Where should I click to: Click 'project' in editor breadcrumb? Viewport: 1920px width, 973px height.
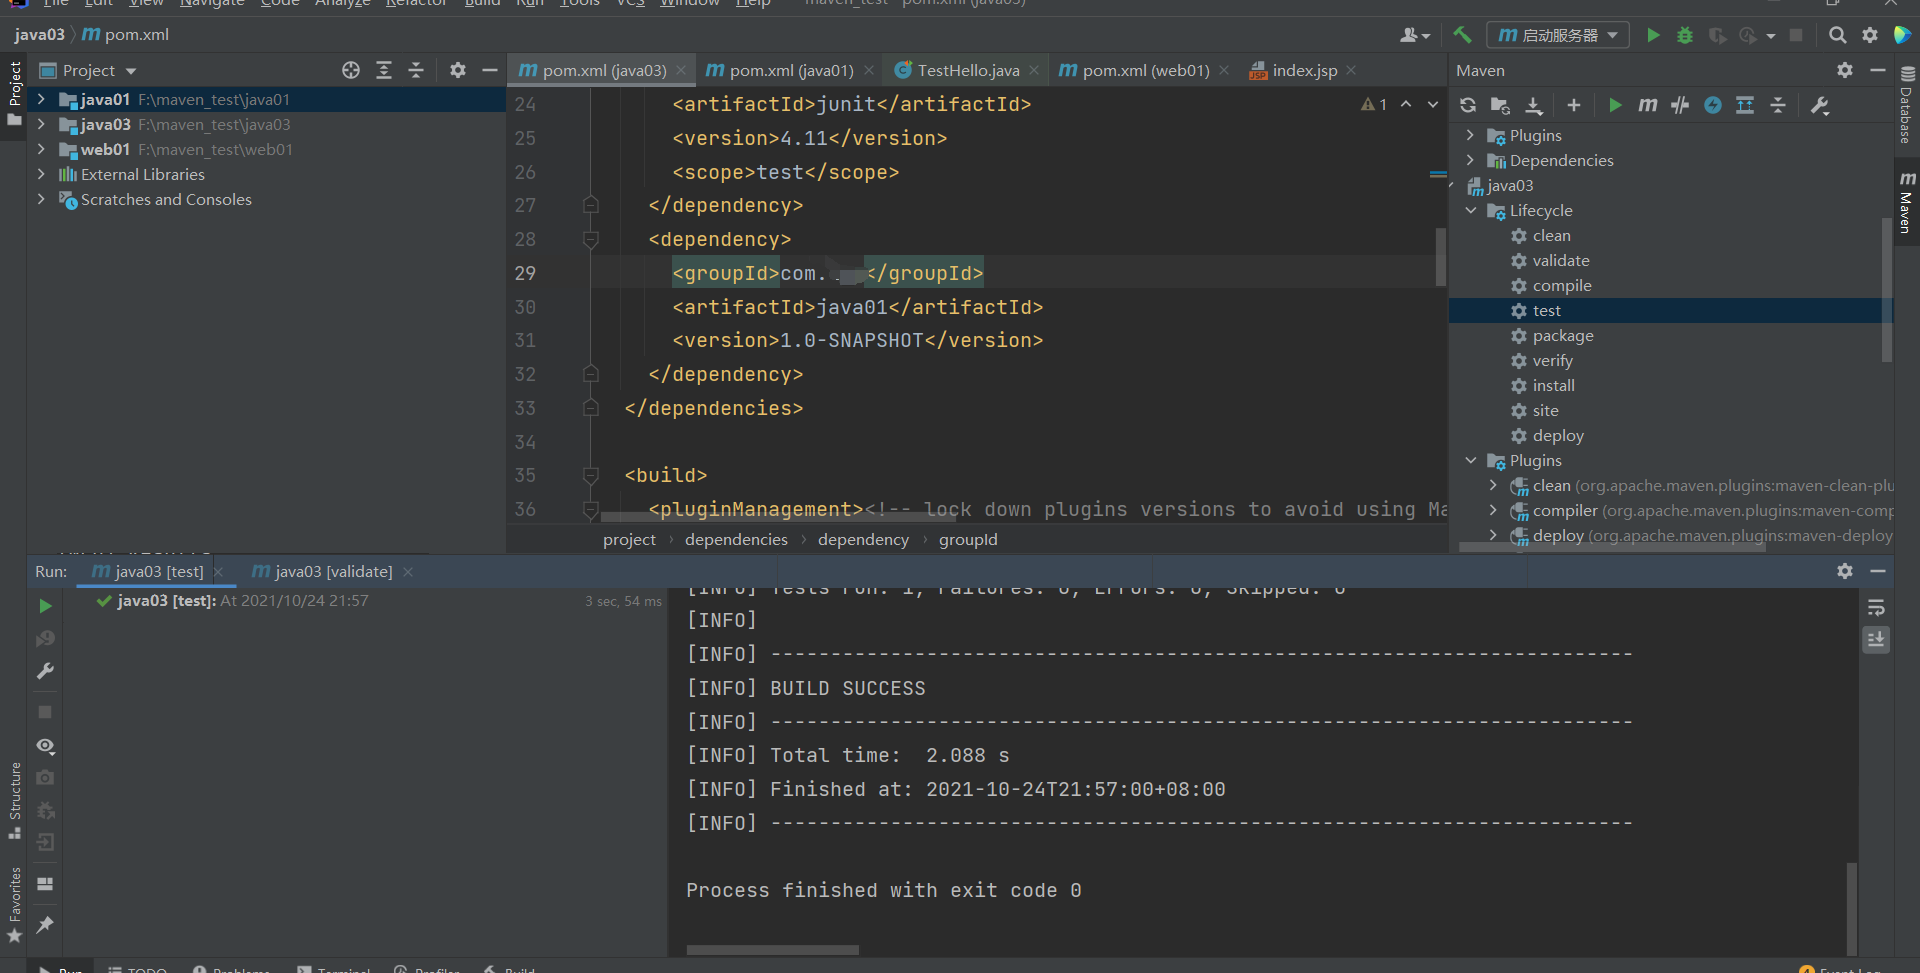(629, 539)
